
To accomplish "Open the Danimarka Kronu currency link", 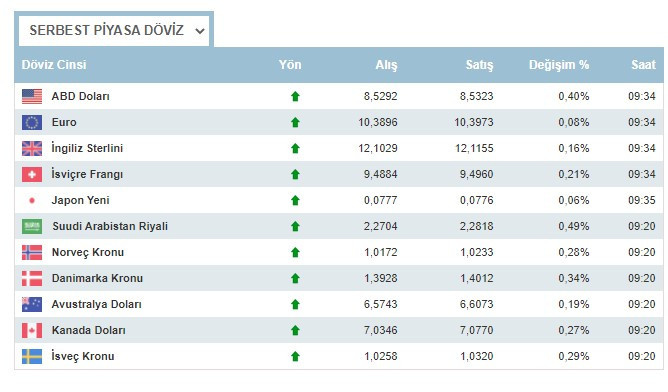I will click(97, 278).
